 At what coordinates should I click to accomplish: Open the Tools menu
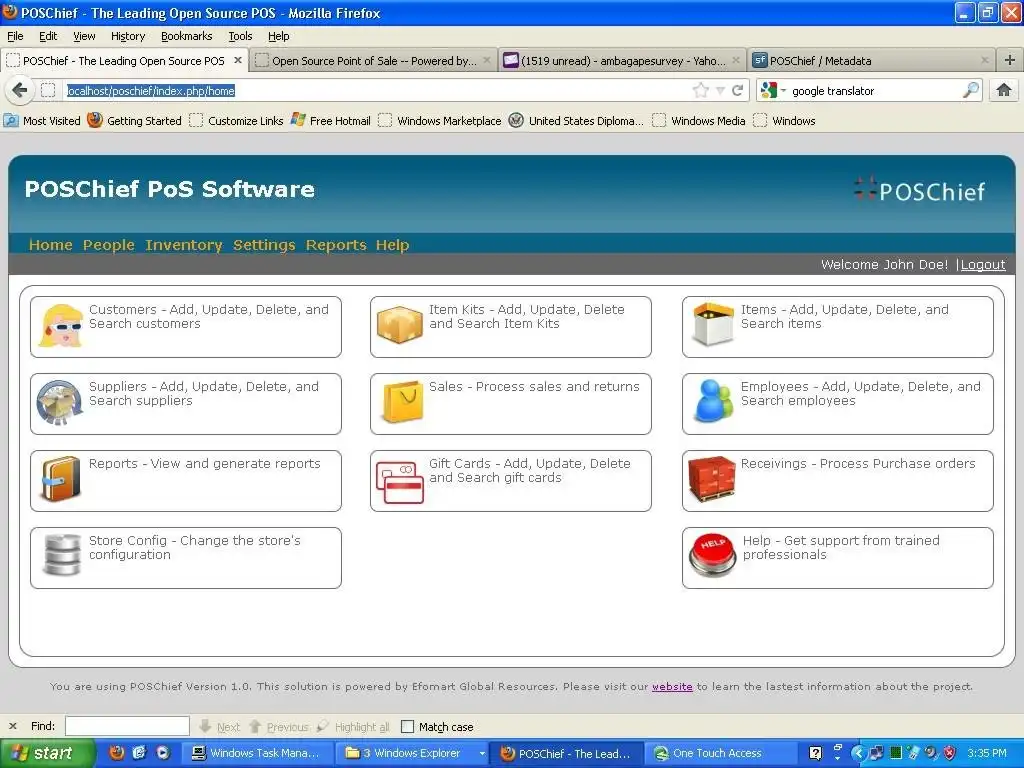pos(240,36)
